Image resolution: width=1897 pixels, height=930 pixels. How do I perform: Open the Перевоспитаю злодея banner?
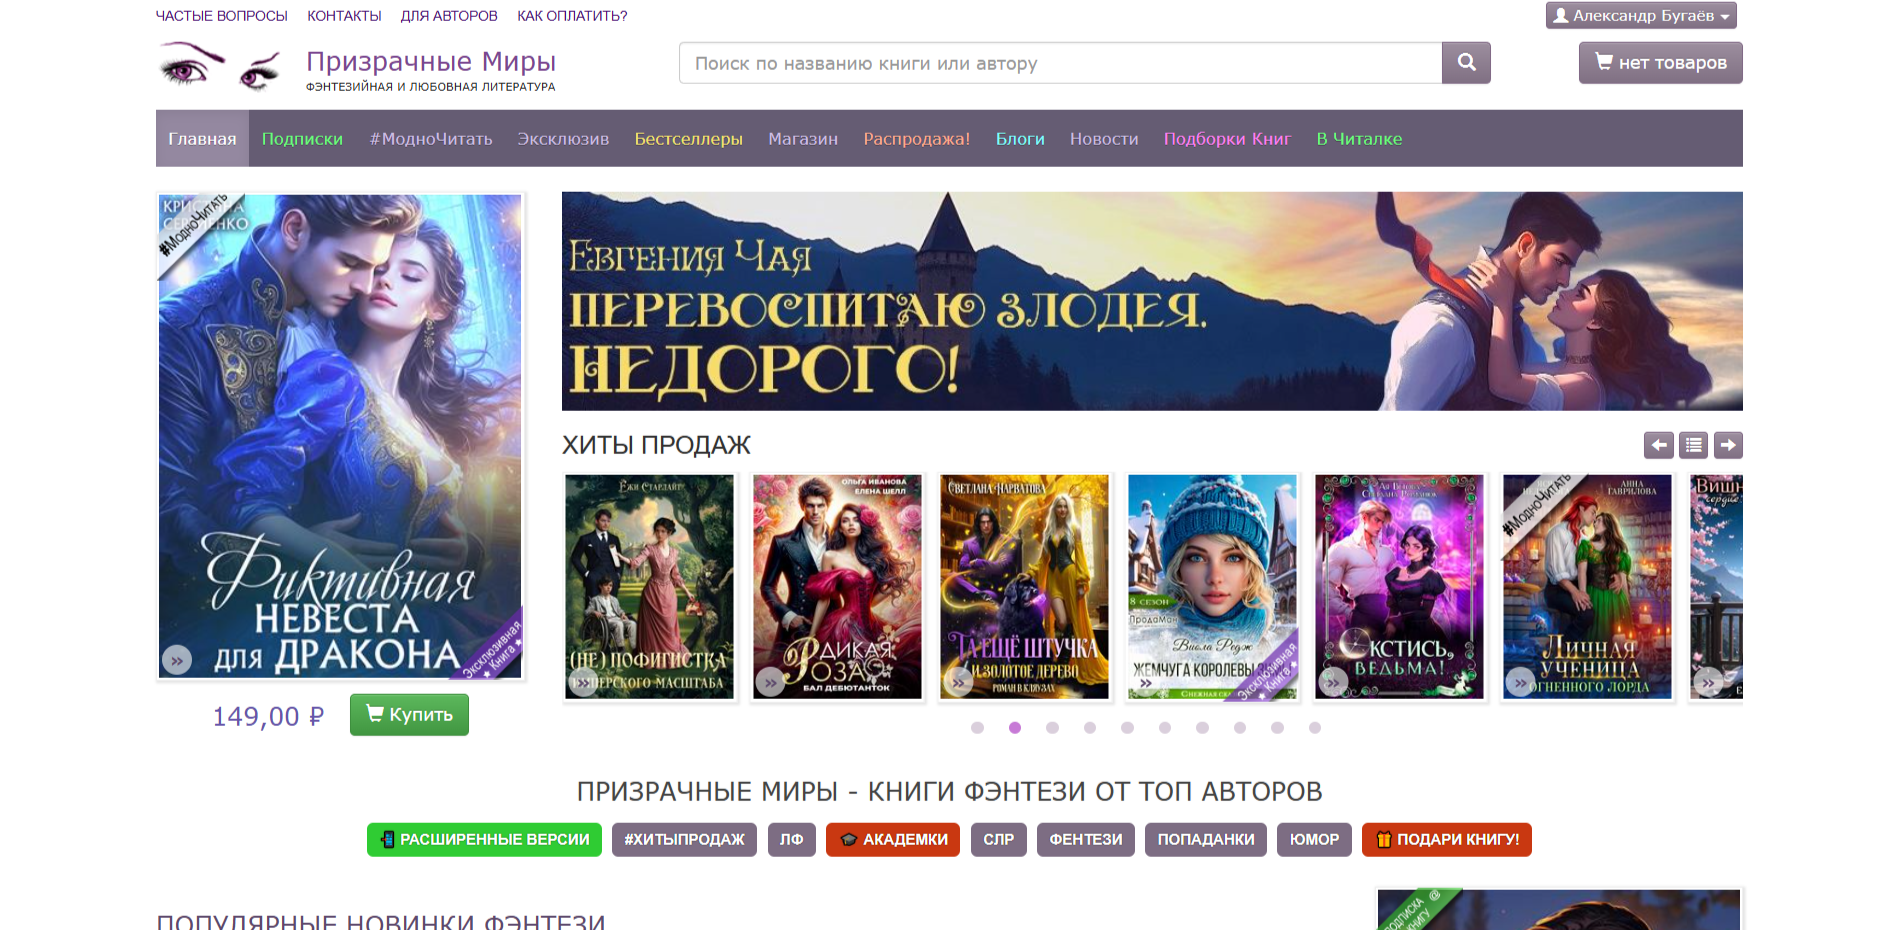[1152, 301]
